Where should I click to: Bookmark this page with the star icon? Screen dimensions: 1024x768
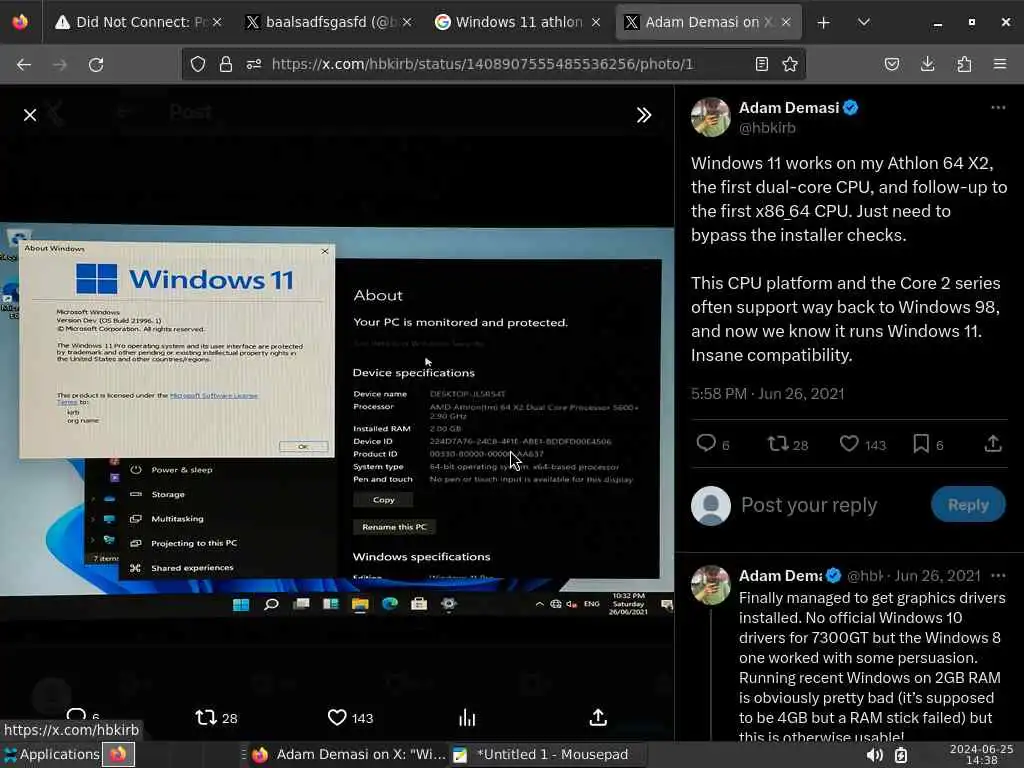coord(790,64)
